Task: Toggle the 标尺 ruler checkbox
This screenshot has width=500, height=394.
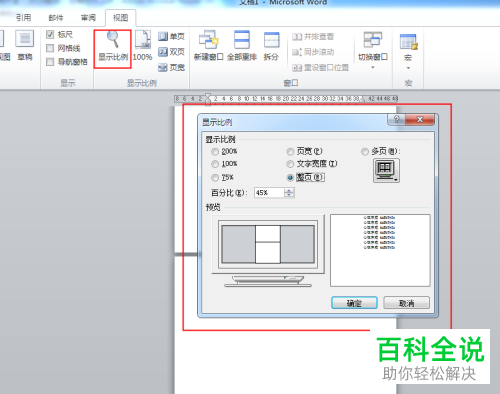Action: pyautogui.click(x=50, y=34)
